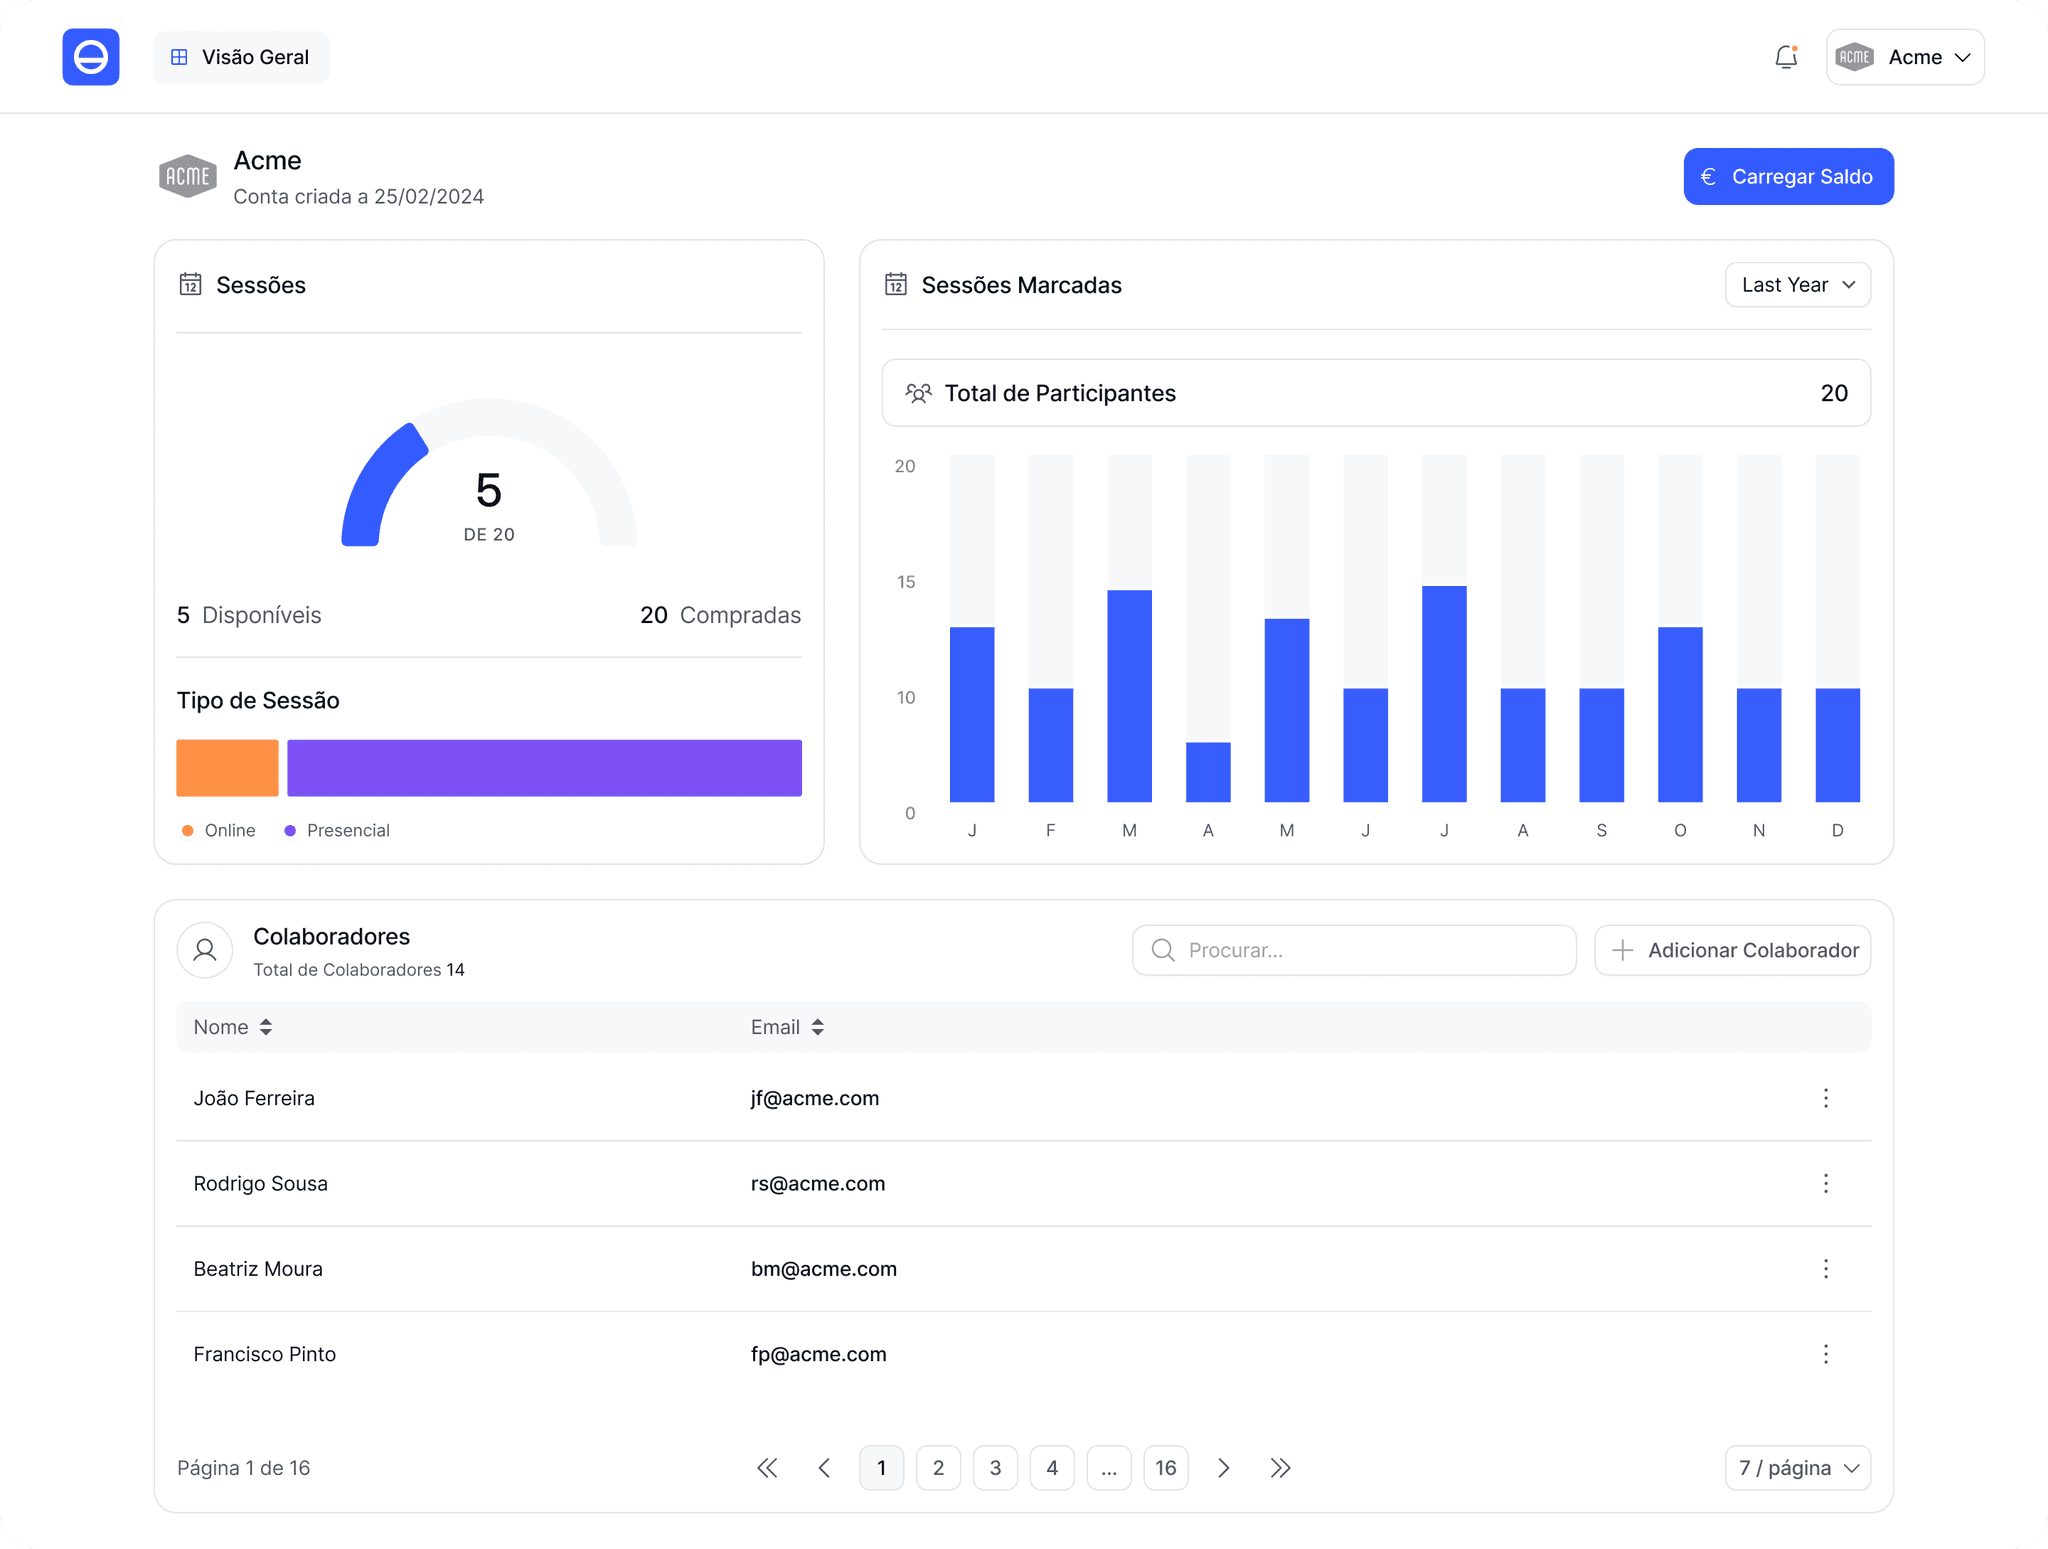Click the '5 Disponíveis' value
Viewport: 2048px width, 1549px height.
pyautogui.click(x=249, y=615)
